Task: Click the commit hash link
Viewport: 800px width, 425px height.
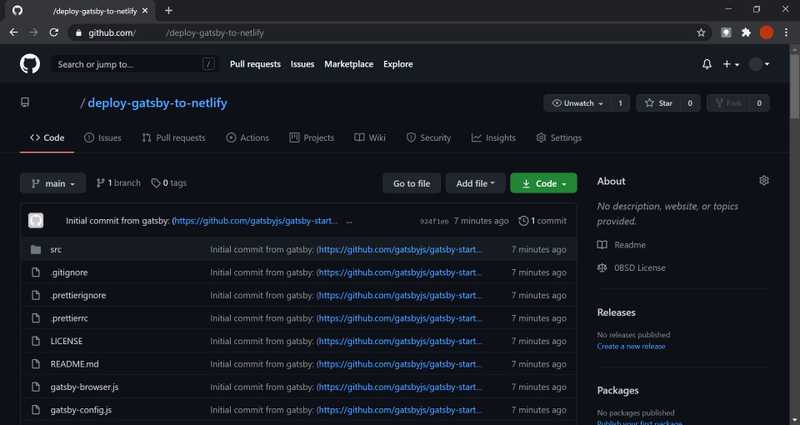Action: pos(434,221)
